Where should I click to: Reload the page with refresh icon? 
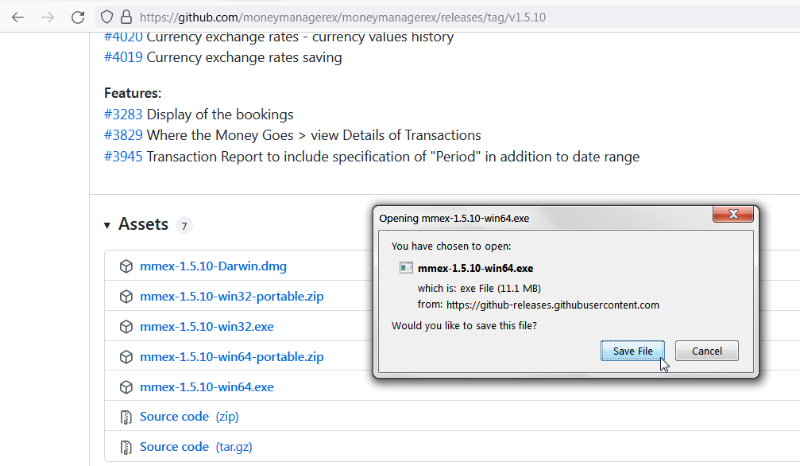point(78,17)
